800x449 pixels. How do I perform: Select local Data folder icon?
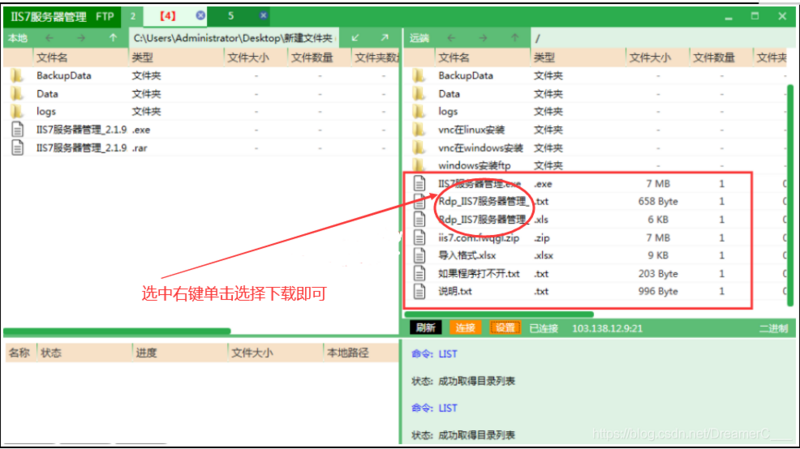pos(17,93)
